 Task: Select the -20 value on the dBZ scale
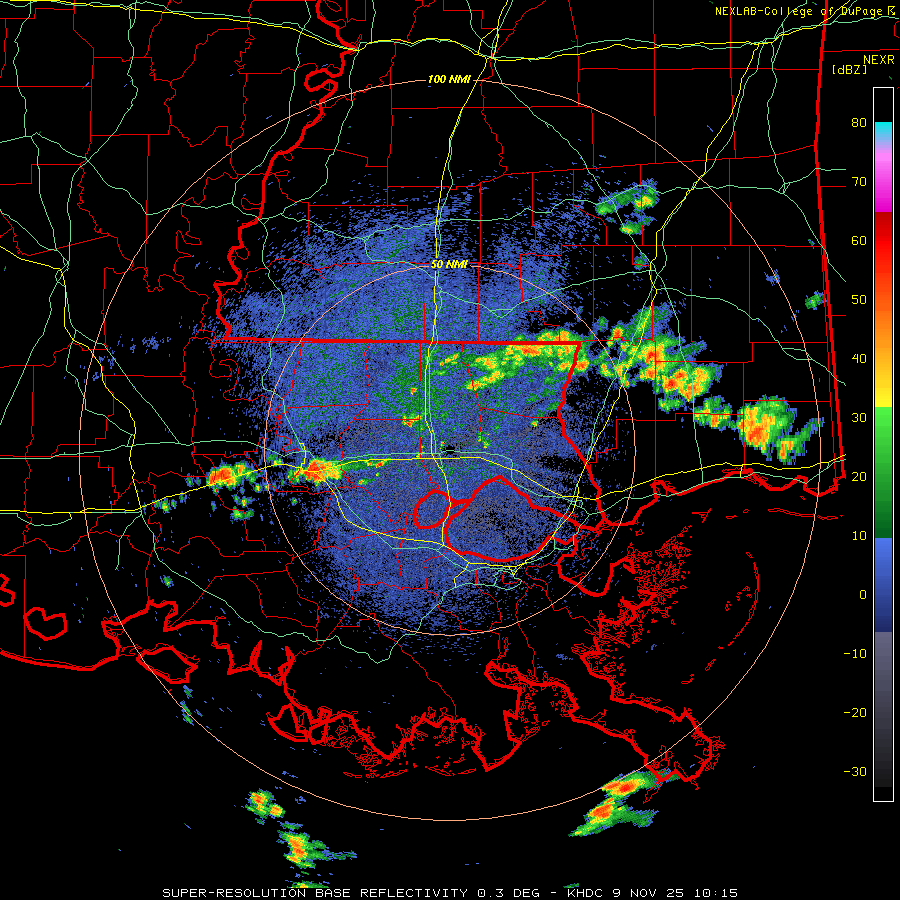point(855,713)
